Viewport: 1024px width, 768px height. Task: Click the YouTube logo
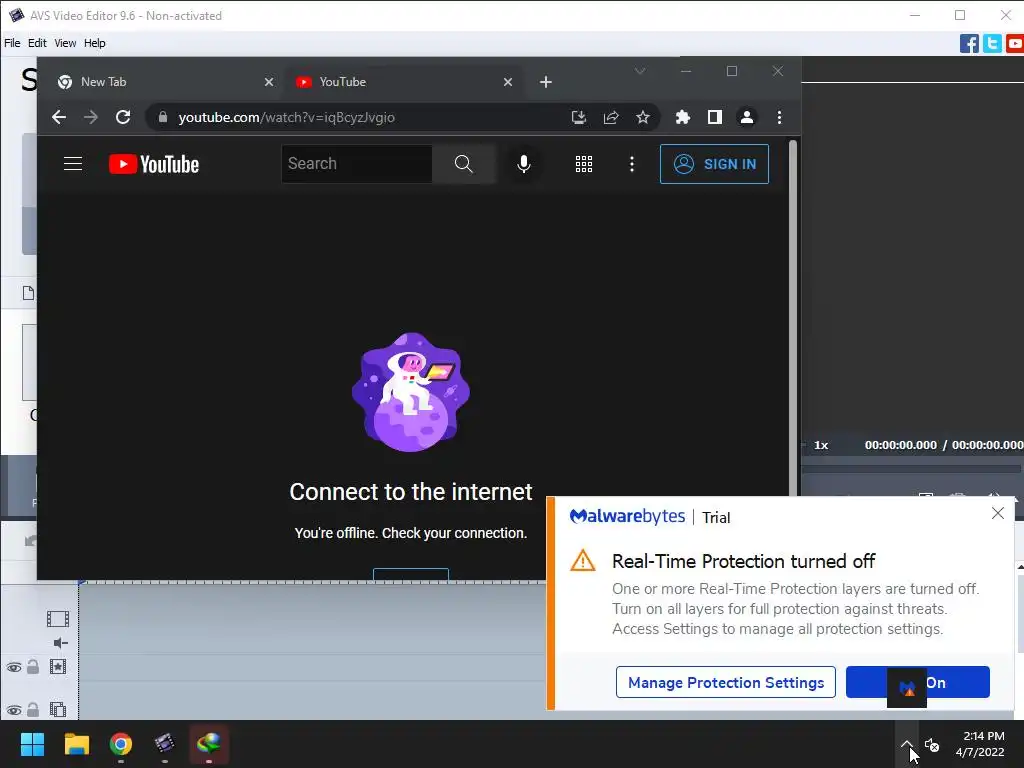154,164
